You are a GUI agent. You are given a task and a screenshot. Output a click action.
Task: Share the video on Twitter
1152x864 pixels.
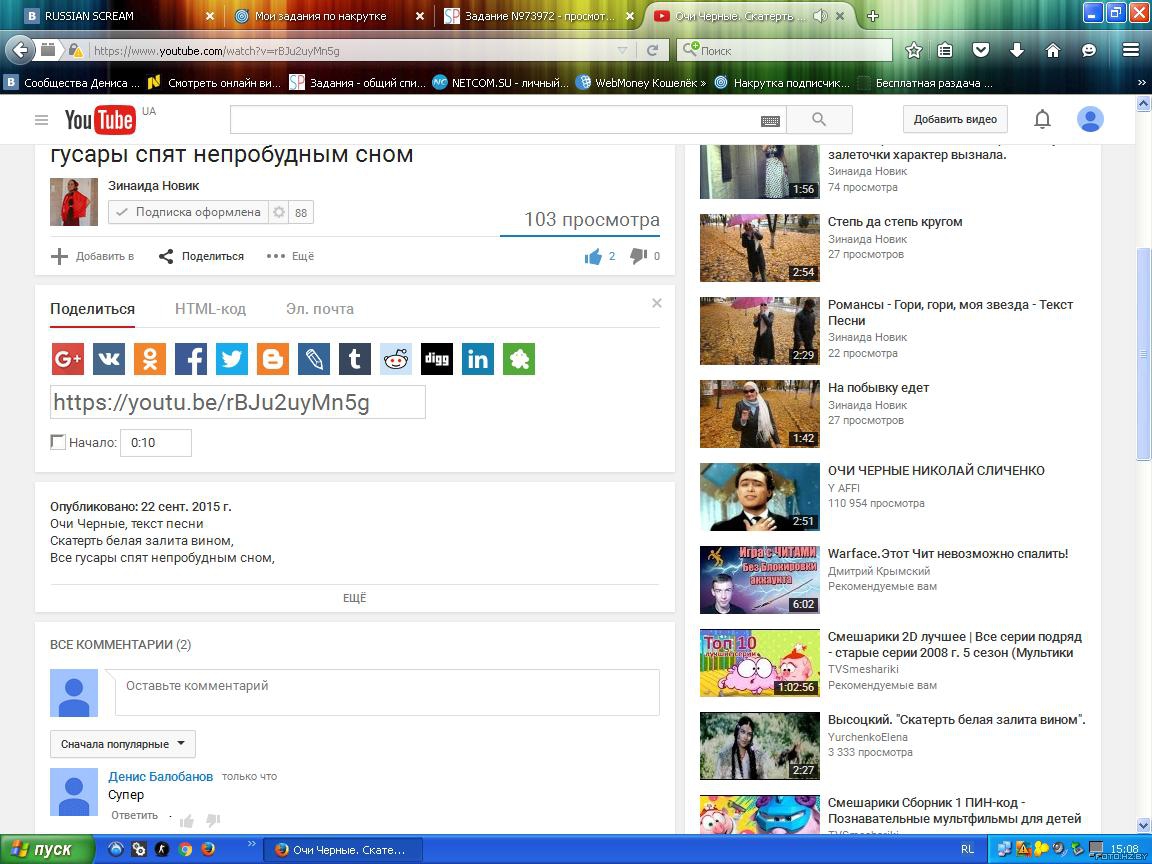231,359
